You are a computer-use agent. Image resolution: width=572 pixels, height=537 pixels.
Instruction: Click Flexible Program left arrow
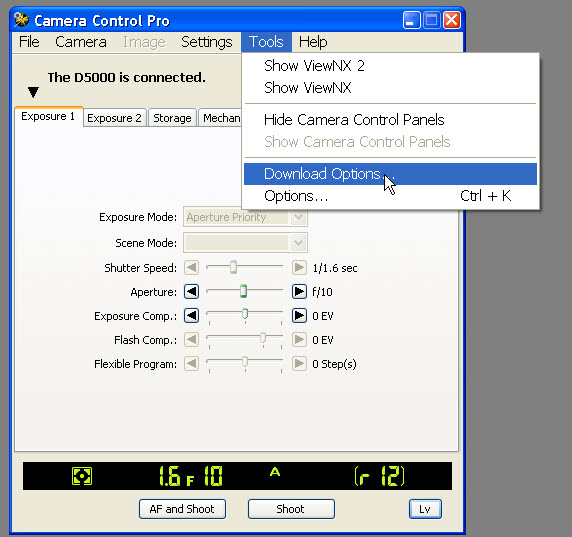191,364
